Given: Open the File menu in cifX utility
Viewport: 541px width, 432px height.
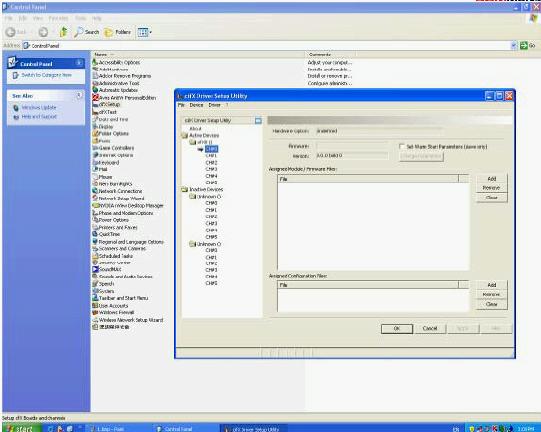Looking at the screenshot, I should click(x=181, y=105).
